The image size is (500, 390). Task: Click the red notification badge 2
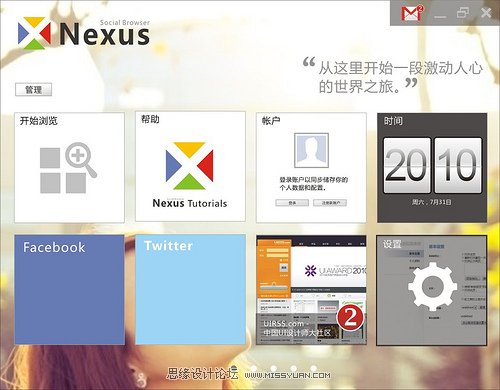point(350,318)
